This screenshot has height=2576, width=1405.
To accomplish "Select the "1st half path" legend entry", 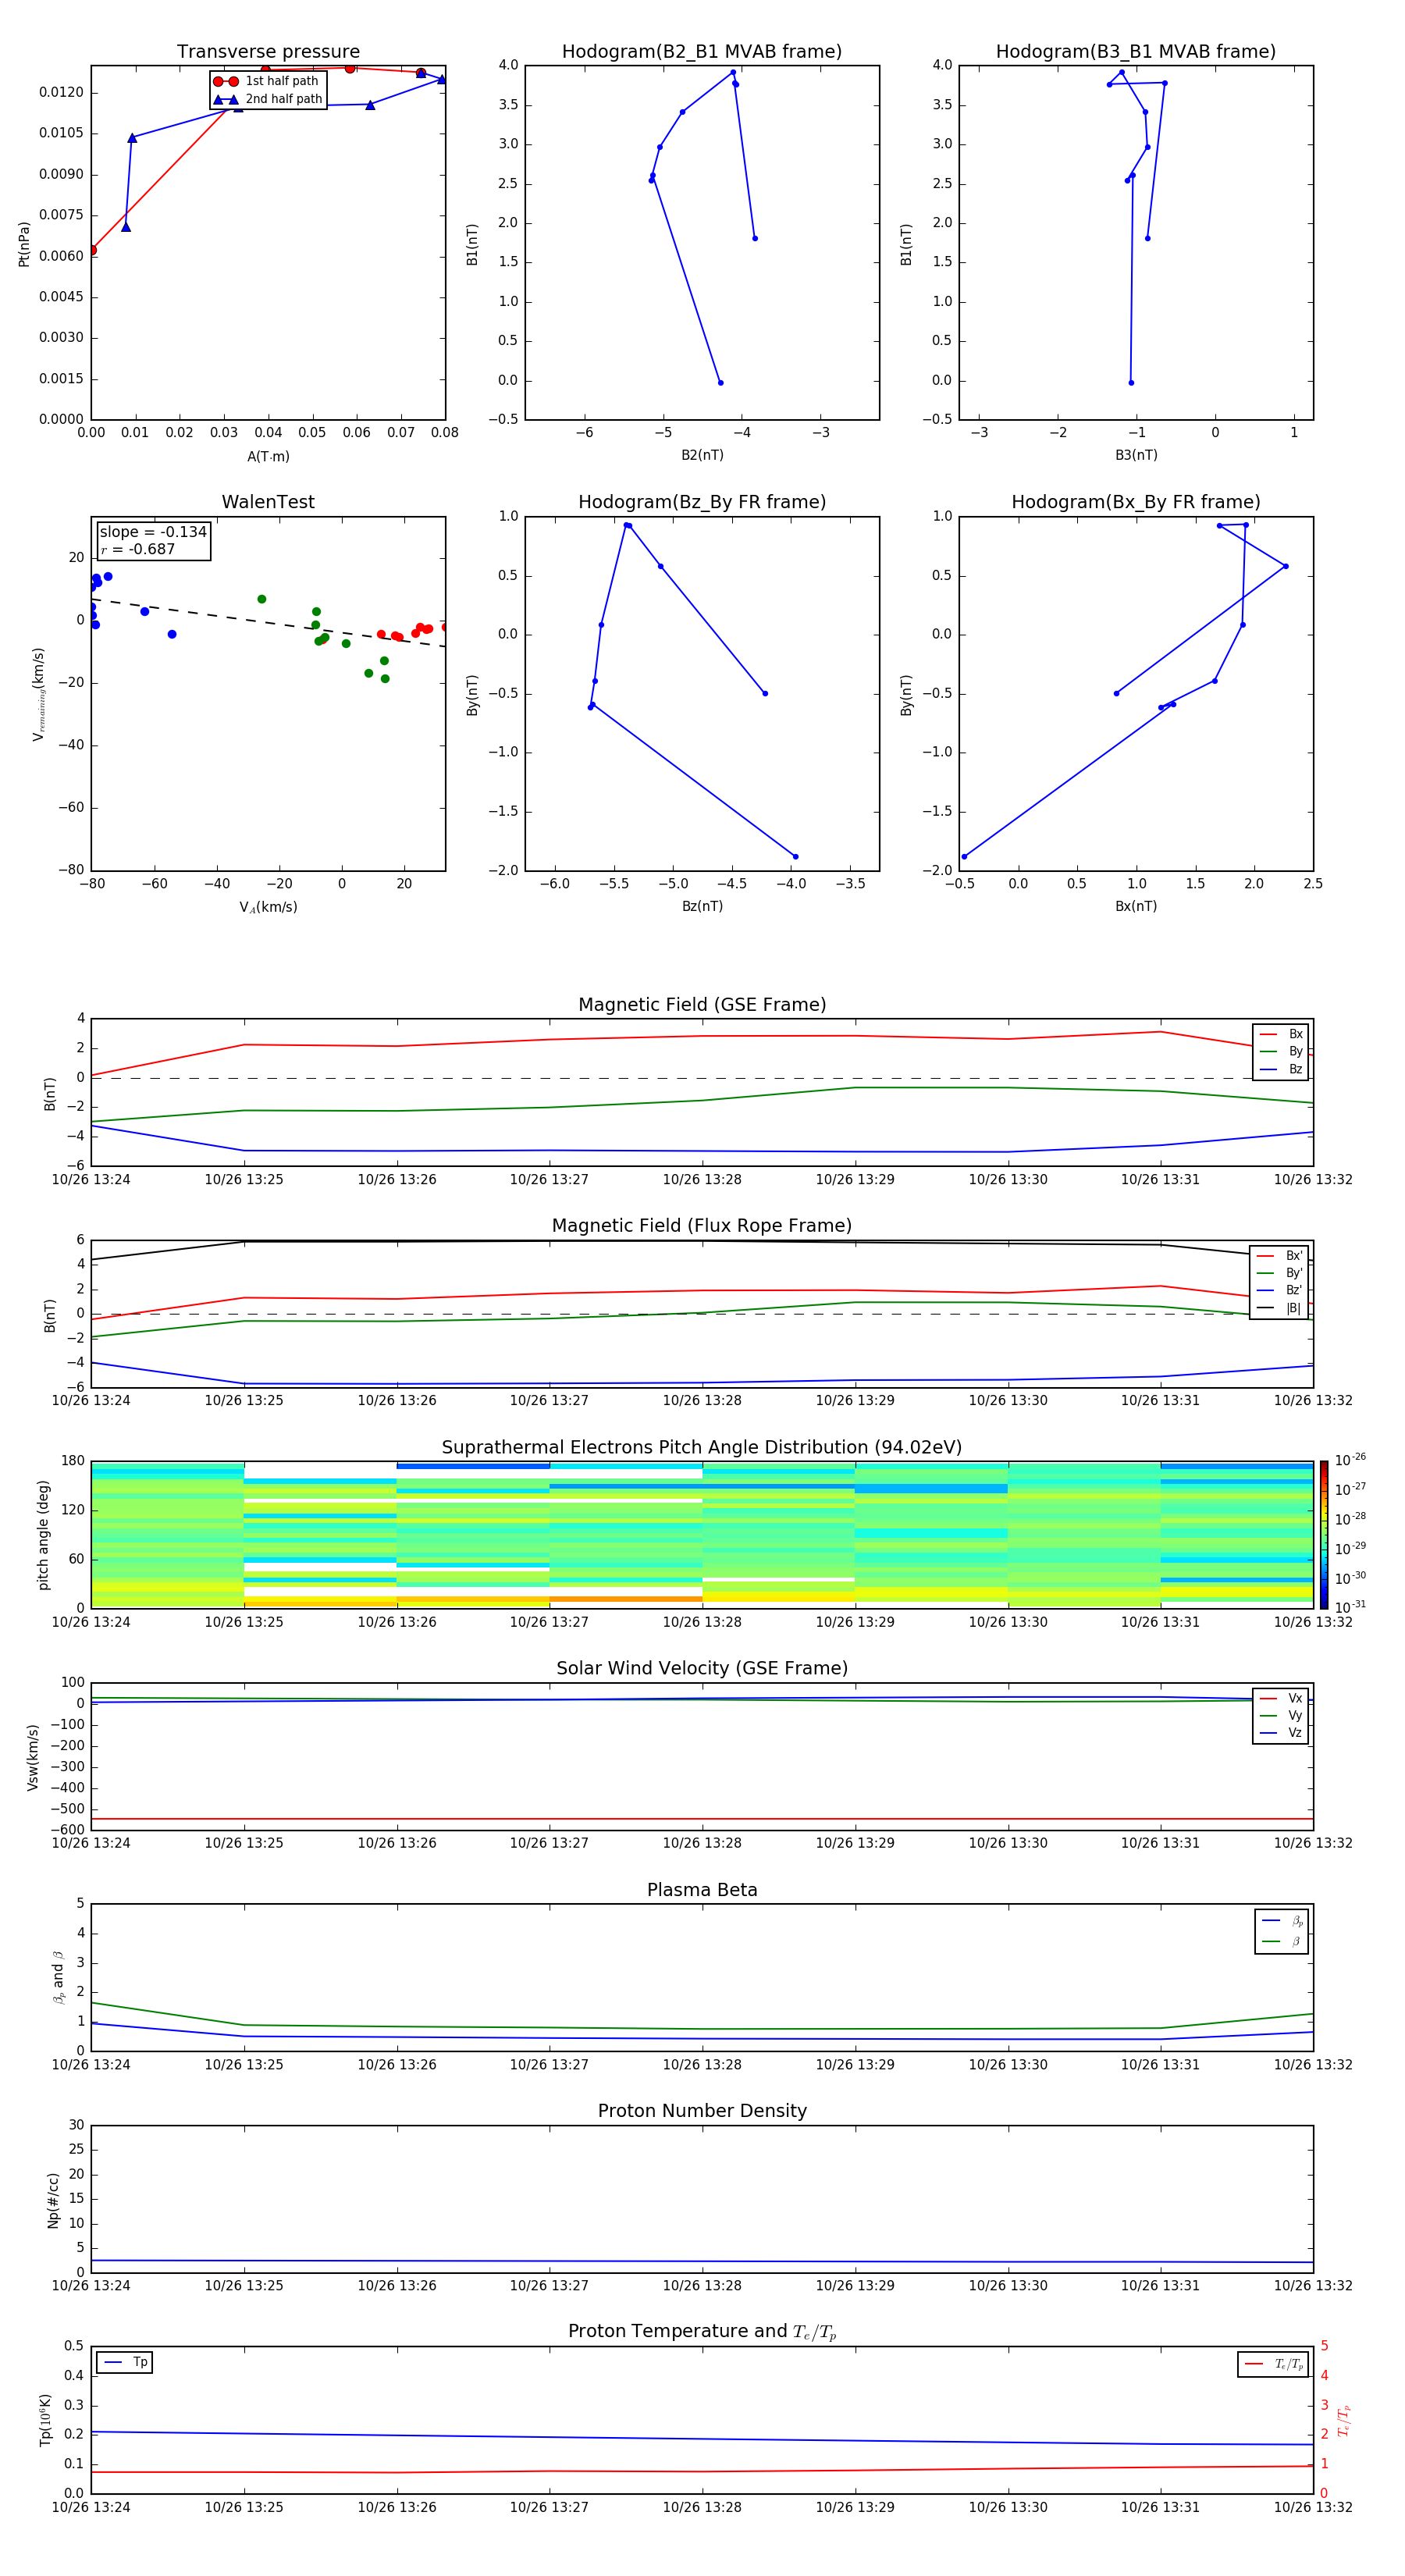I will pyautogui.click(x=266, y=81).
